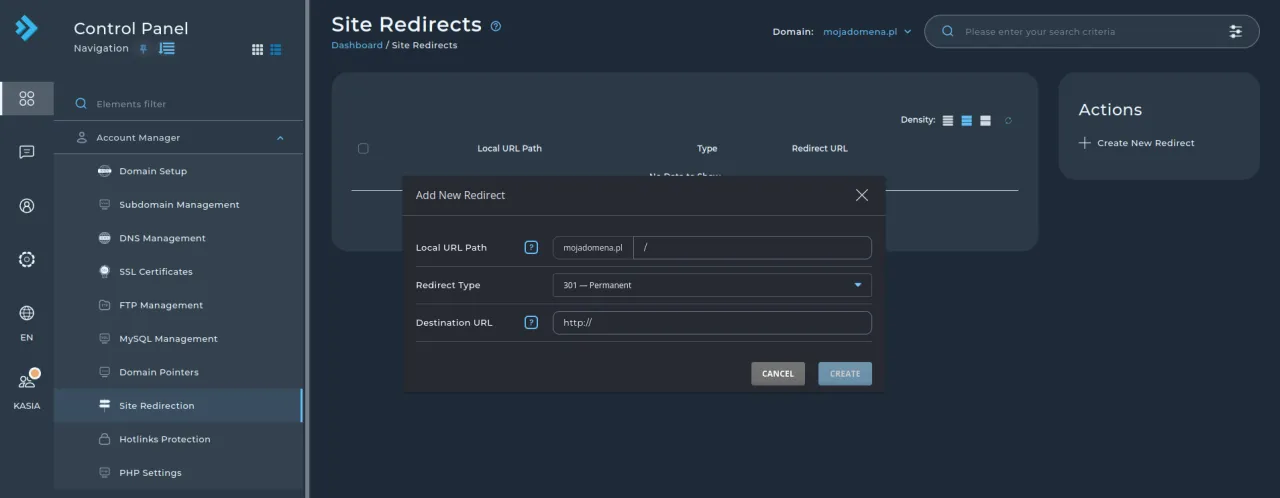The width and height of the screenshot is (1280, 498).
Task: Click the KASIA user account icon
Action: point(27,382)
